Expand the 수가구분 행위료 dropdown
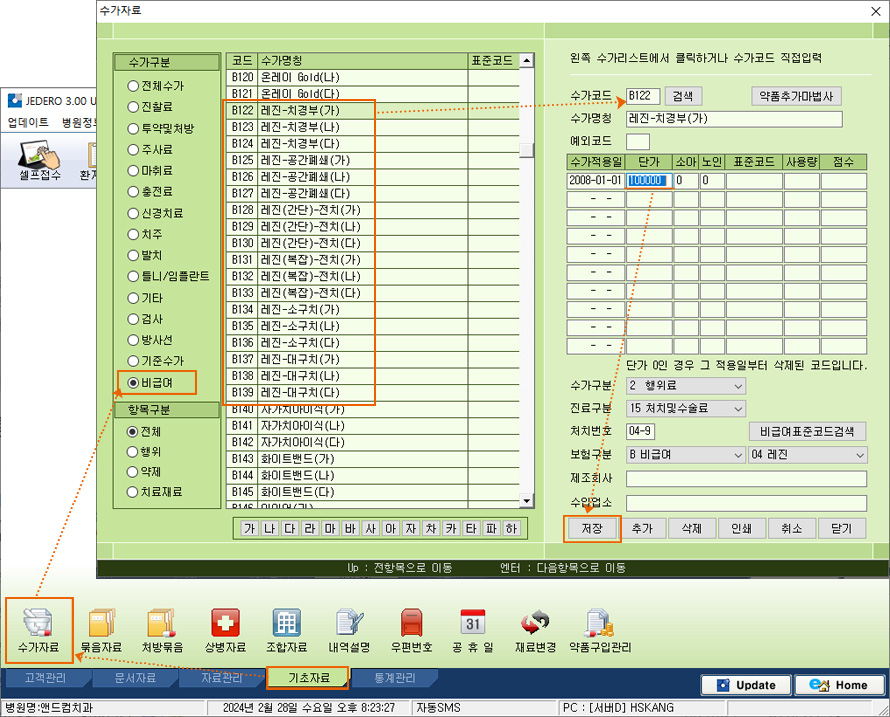 click(686, 385)
